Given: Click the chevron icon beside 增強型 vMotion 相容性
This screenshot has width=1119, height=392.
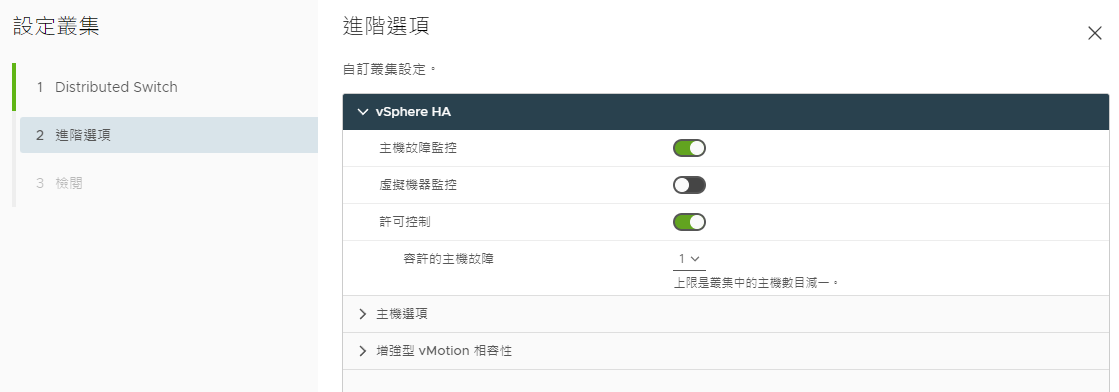Looking at the screenshot, I should [363, 351].
